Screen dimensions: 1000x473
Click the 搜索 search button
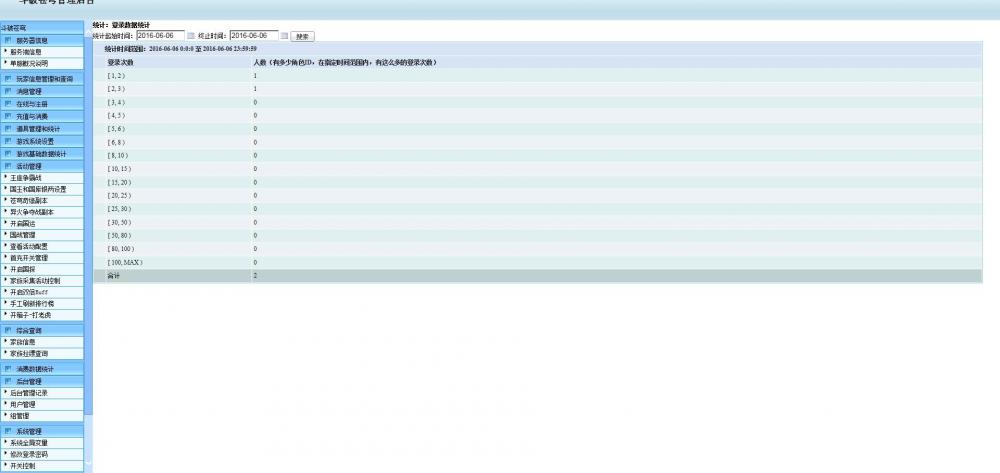pos(302,36)
